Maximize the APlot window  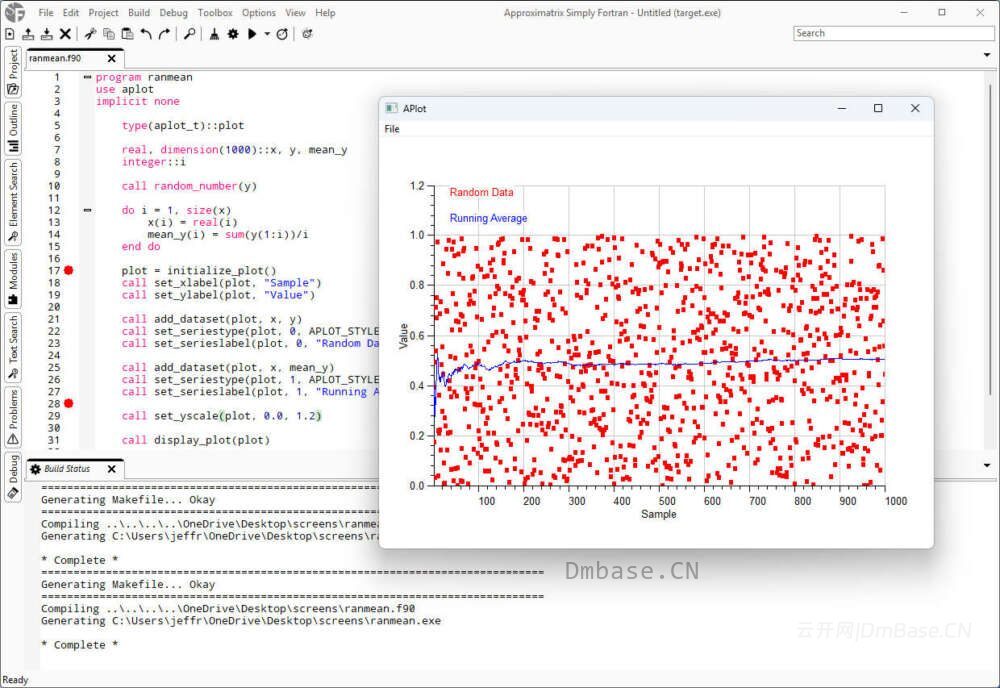point(878,108)
